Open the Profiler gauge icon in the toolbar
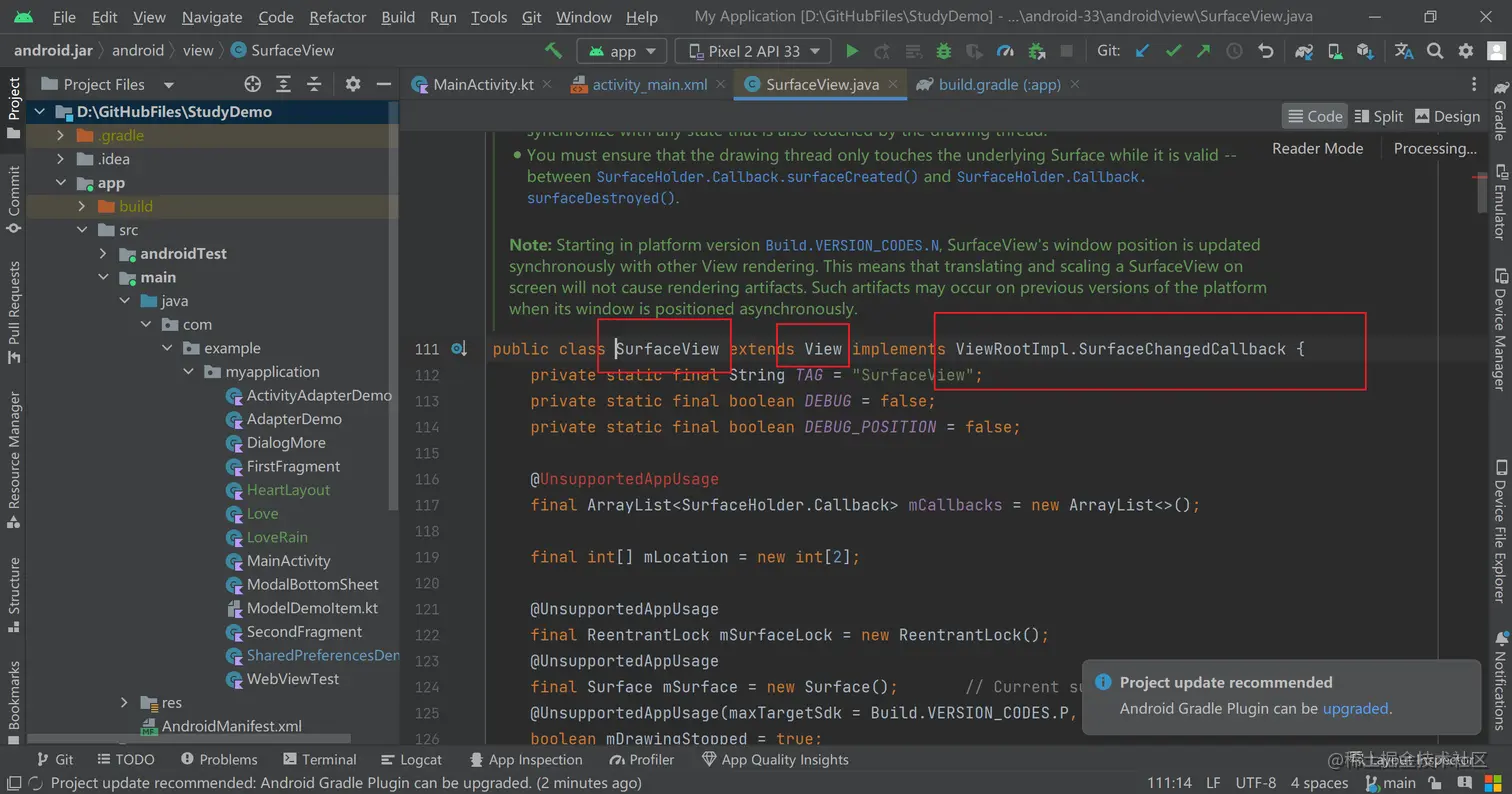 click(1006, 51)
